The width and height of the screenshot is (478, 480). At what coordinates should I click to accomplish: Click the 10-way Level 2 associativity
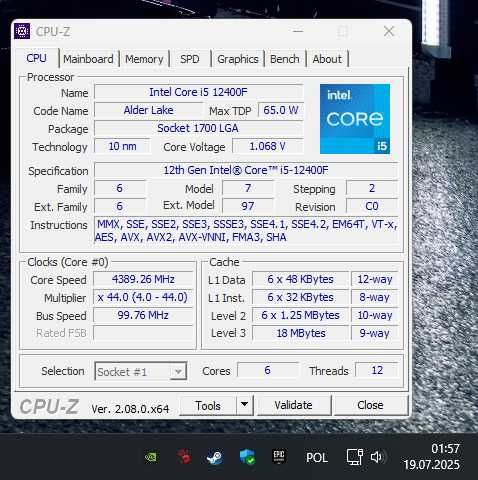coord(375,315)
